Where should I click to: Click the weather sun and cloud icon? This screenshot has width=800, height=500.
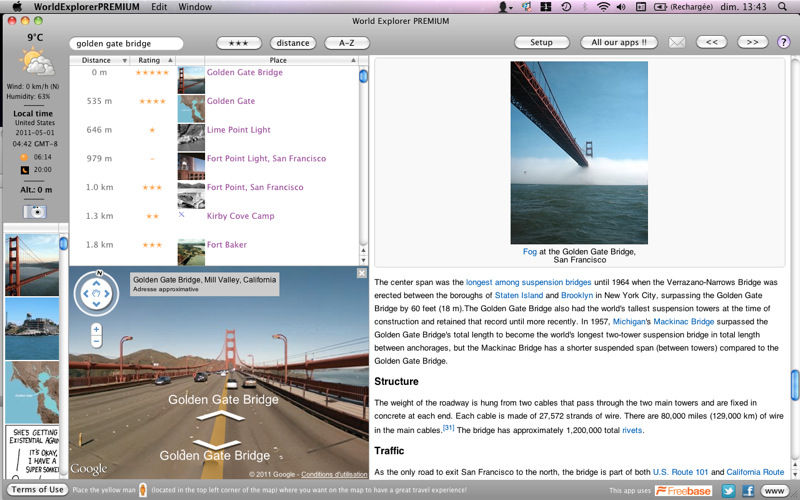point(37,62)
